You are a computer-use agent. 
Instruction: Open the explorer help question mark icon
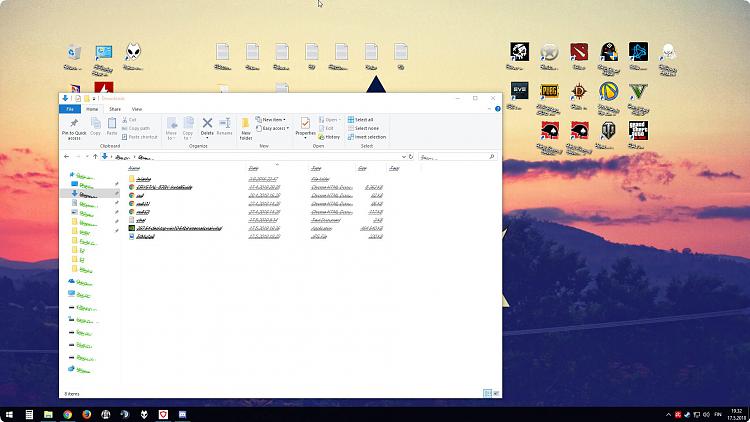point(498,109)
